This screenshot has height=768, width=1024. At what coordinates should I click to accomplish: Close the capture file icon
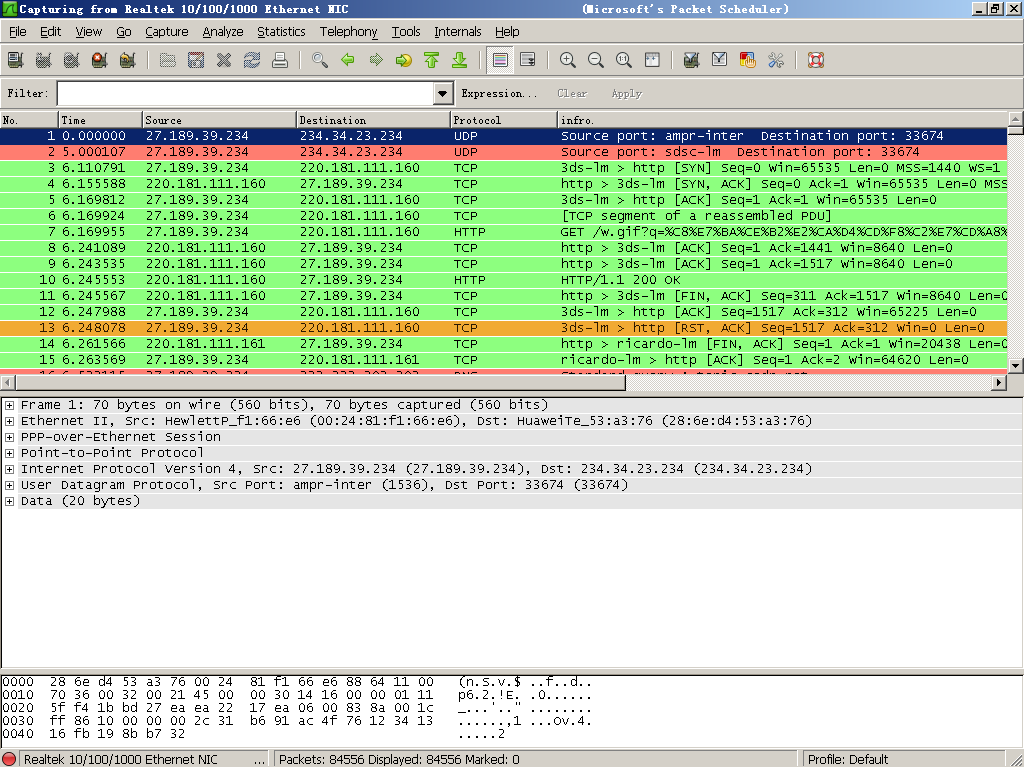(x=224, y=60)
